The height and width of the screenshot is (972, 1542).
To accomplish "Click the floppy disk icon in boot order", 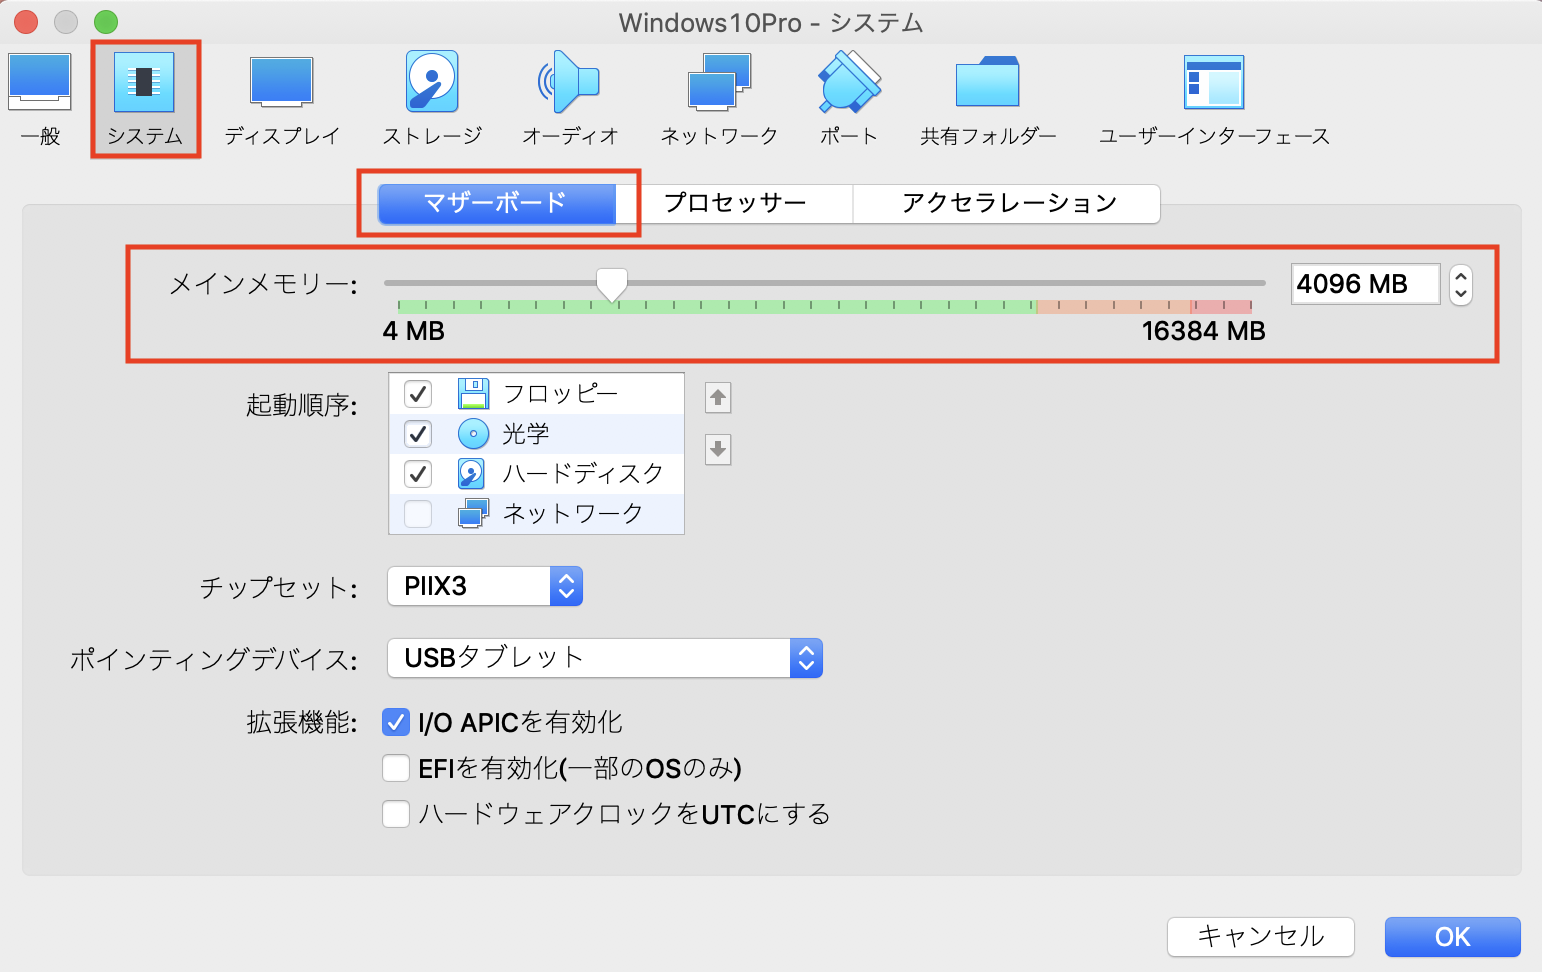I will coord(473,394).
